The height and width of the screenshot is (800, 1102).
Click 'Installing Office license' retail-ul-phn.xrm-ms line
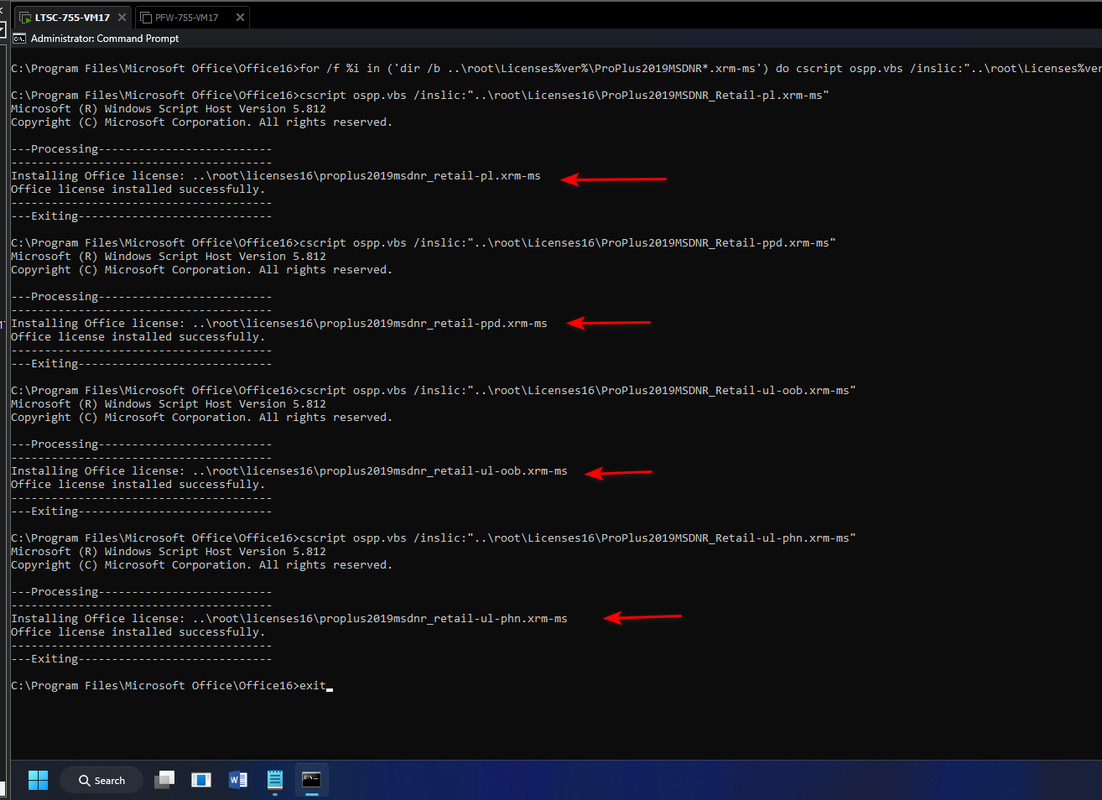(289, 619)
